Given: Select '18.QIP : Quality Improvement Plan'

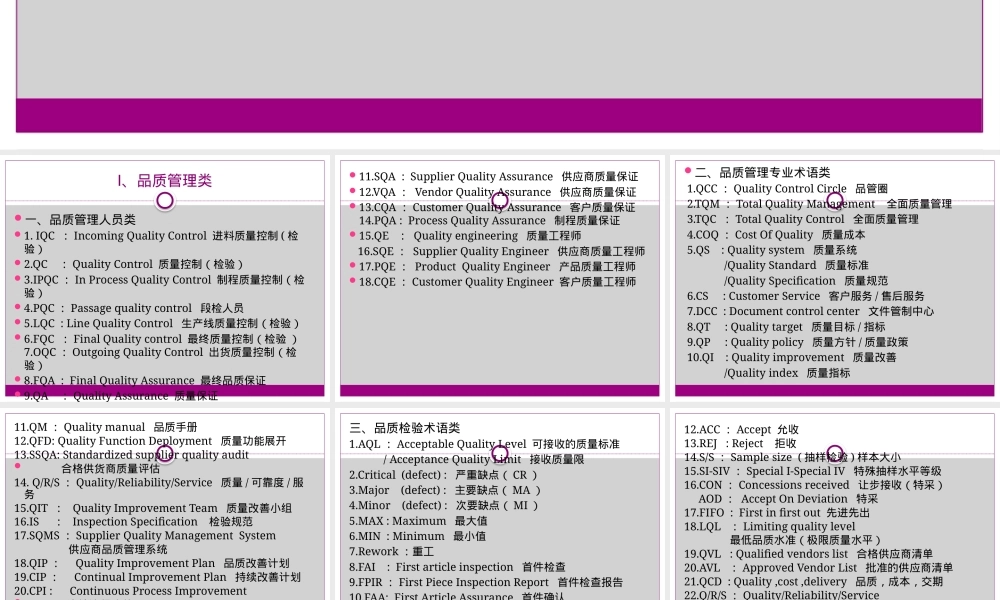Looking at the screenshot, I should click(115, 564).
